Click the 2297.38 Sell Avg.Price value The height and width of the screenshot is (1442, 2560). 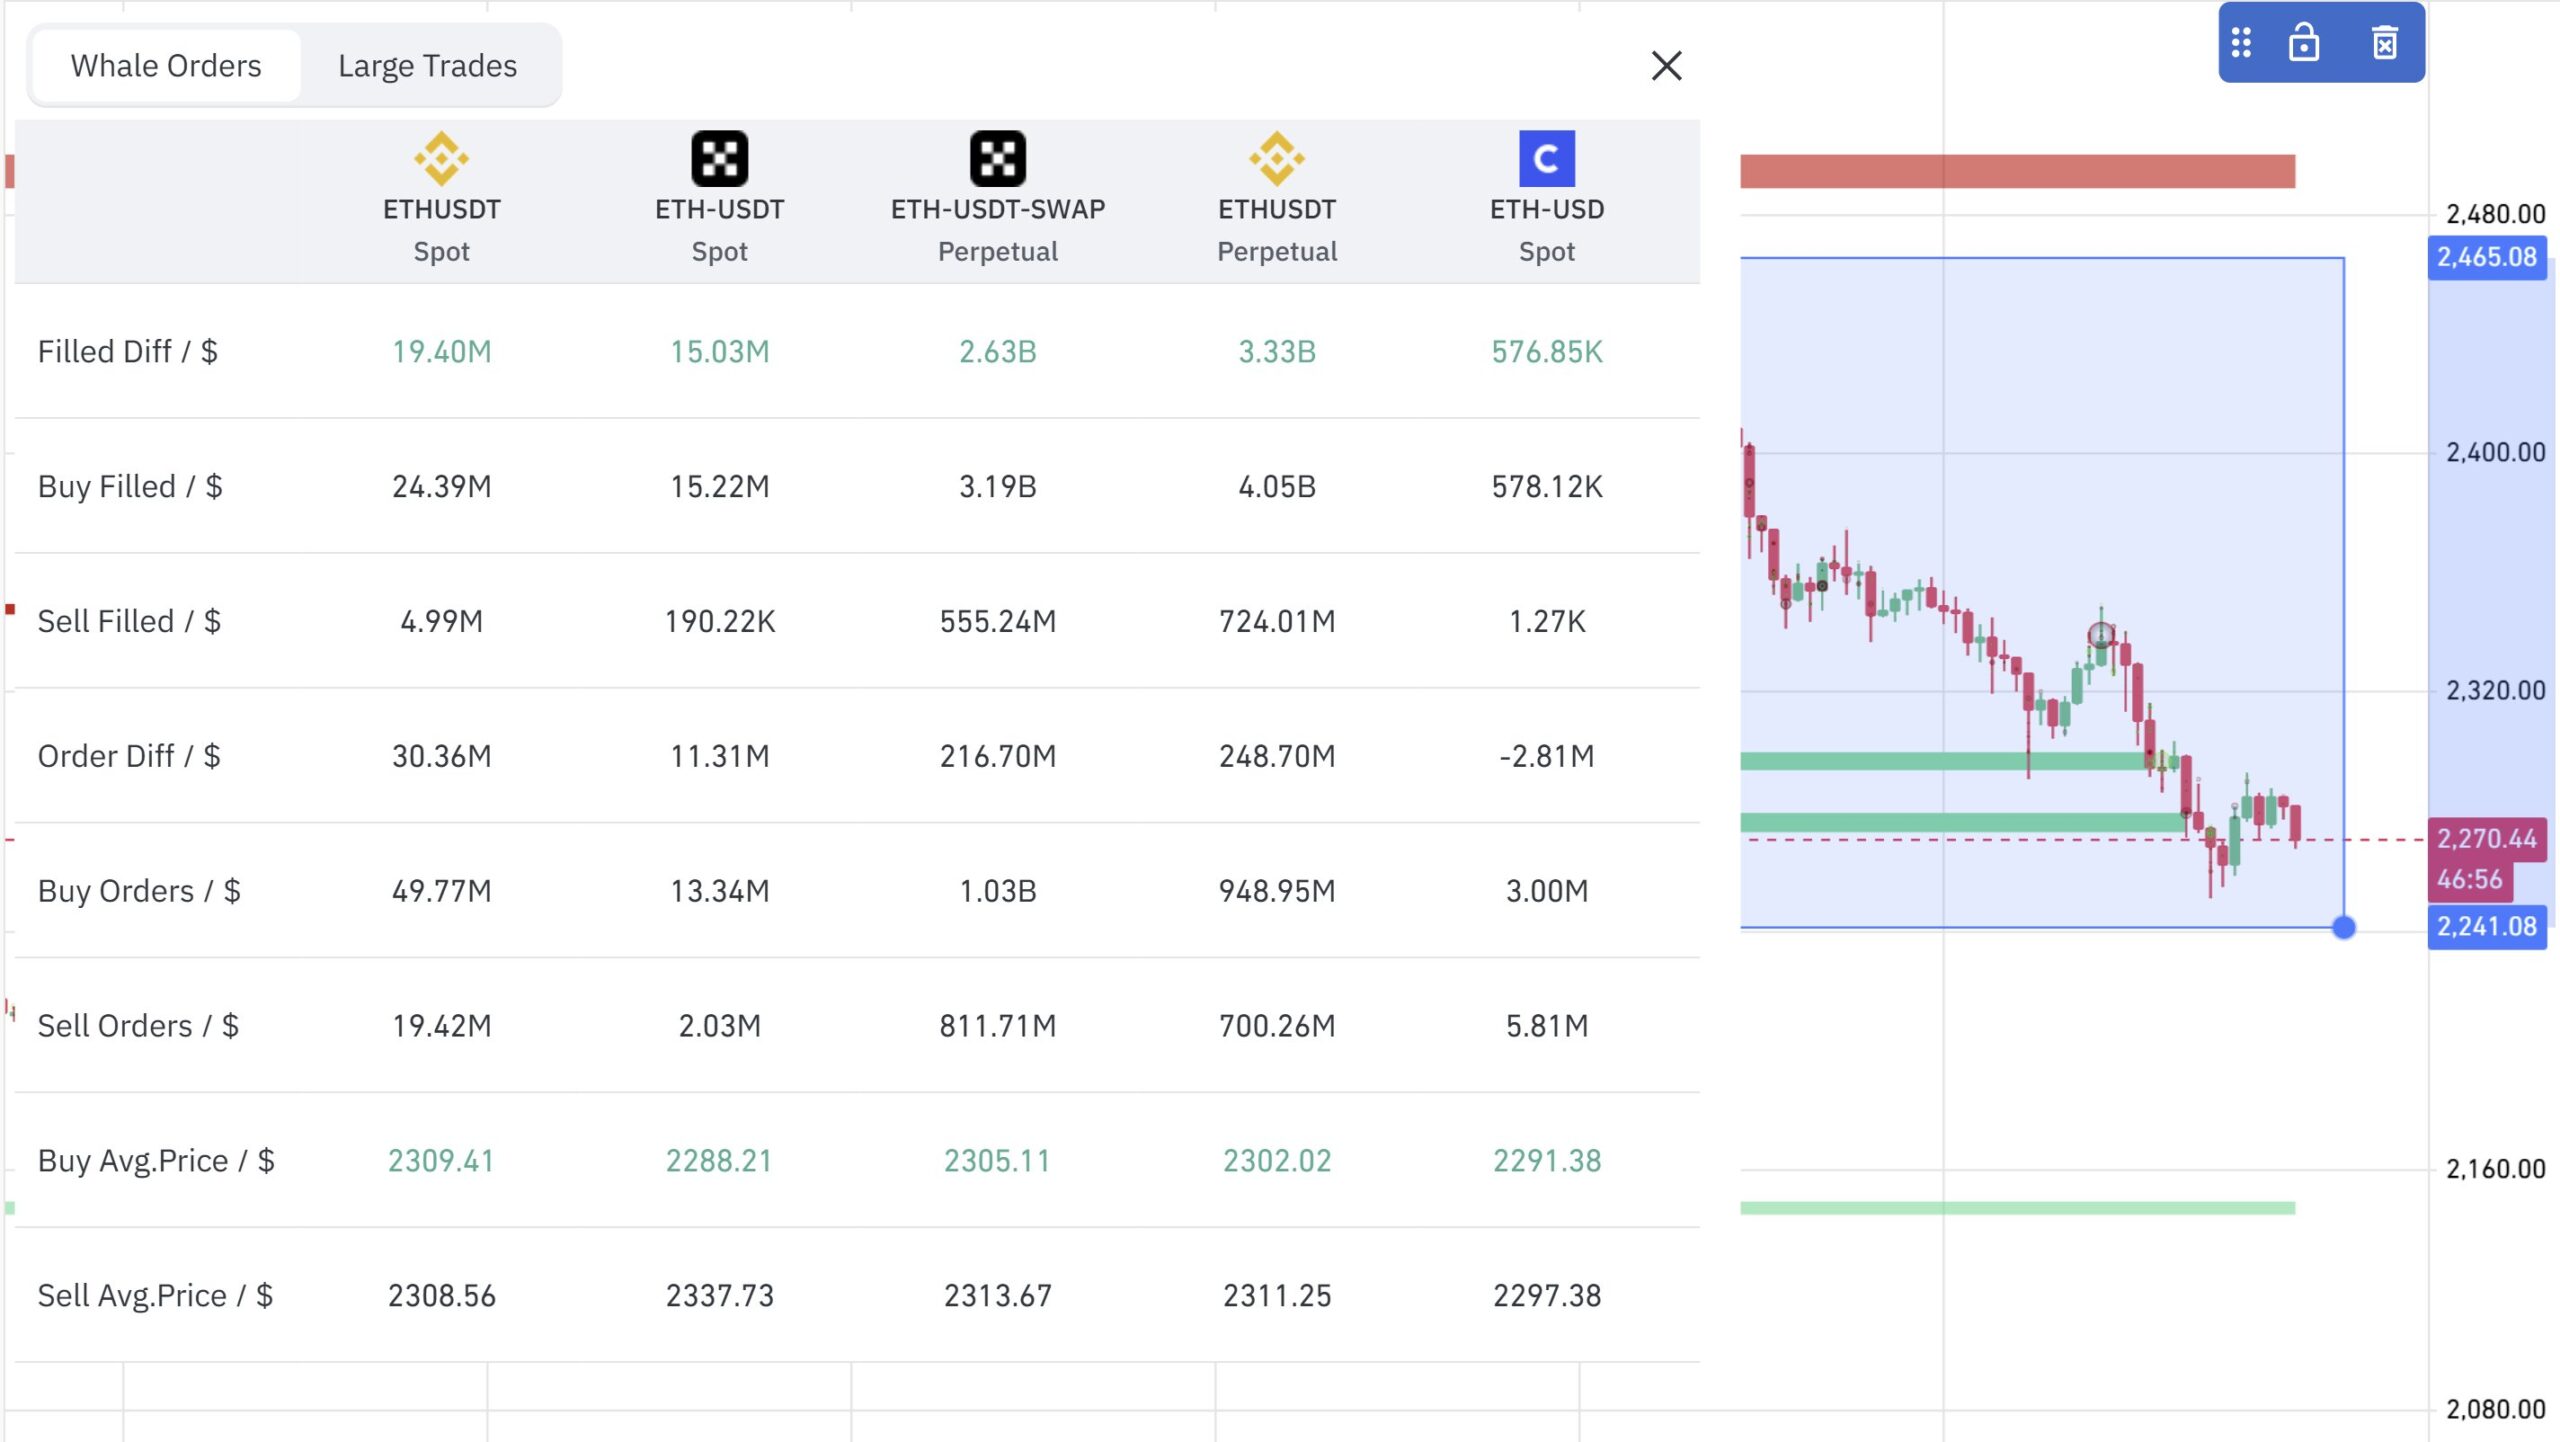pos(1547,1296)
